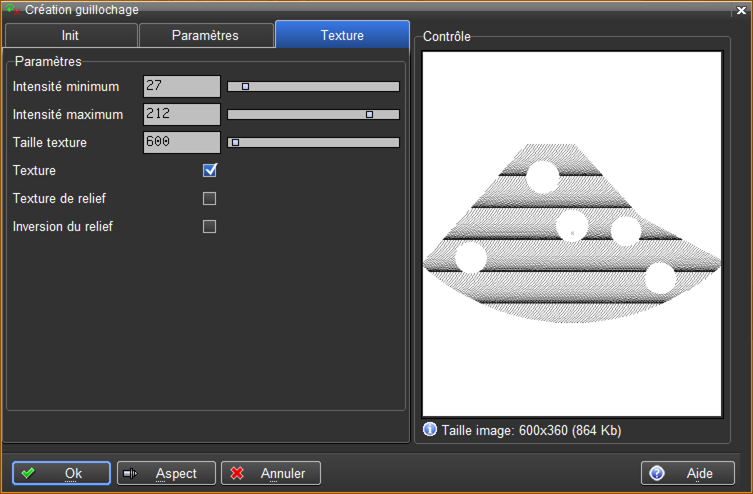
Task: Confirm with the Ok button
Action: (x=61, y=473)
